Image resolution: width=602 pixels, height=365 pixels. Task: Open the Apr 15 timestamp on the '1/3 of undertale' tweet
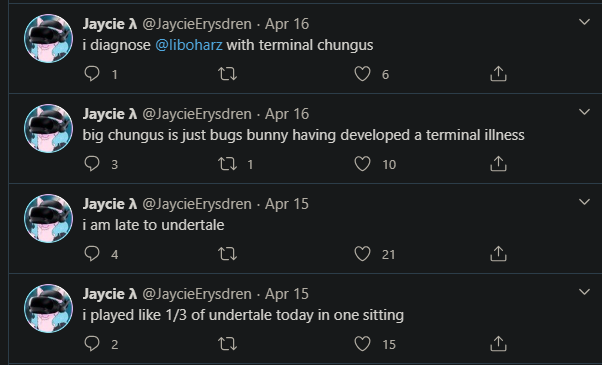pyautogui.click(x=287, y=294)
